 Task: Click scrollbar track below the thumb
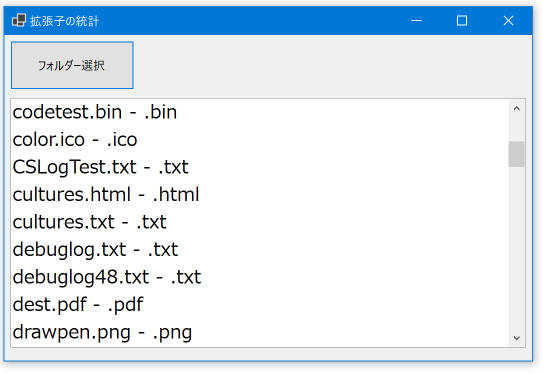coord(517,248)
